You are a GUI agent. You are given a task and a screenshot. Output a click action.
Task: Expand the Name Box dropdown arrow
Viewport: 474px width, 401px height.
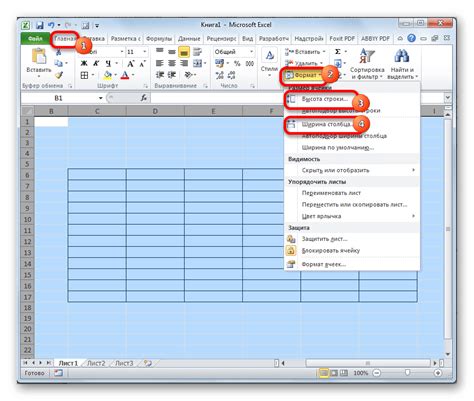pyautogui.click(x=101, y=98)
